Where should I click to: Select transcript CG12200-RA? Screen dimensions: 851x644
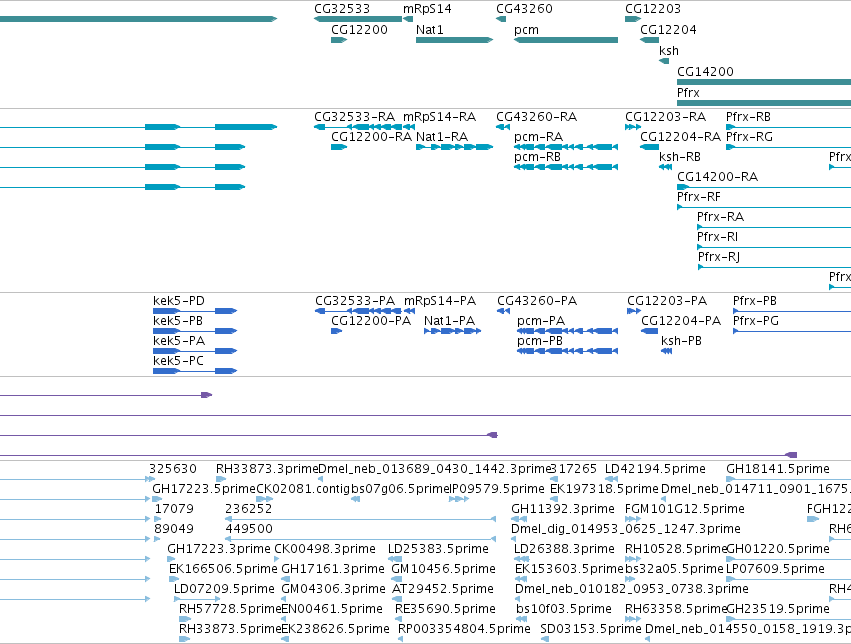(371, 137)
